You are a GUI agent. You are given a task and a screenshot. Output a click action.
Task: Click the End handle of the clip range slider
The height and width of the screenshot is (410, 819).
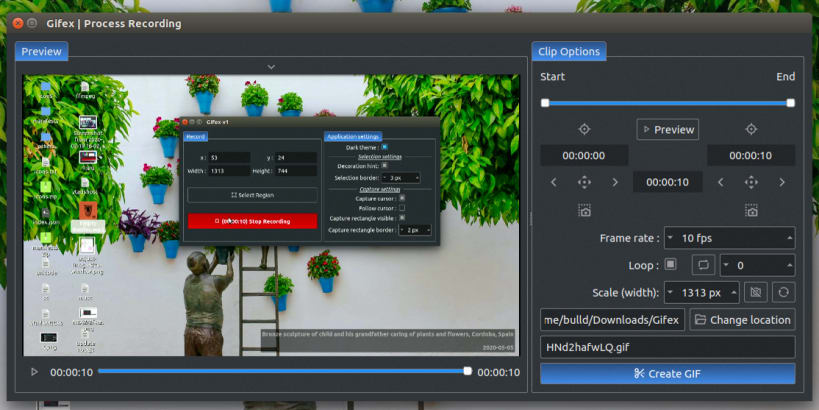point(791,103)
